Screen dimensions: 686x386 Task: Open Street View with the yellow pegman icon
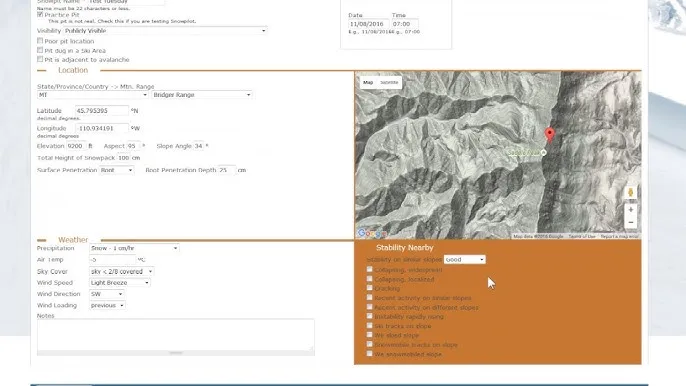630,193
